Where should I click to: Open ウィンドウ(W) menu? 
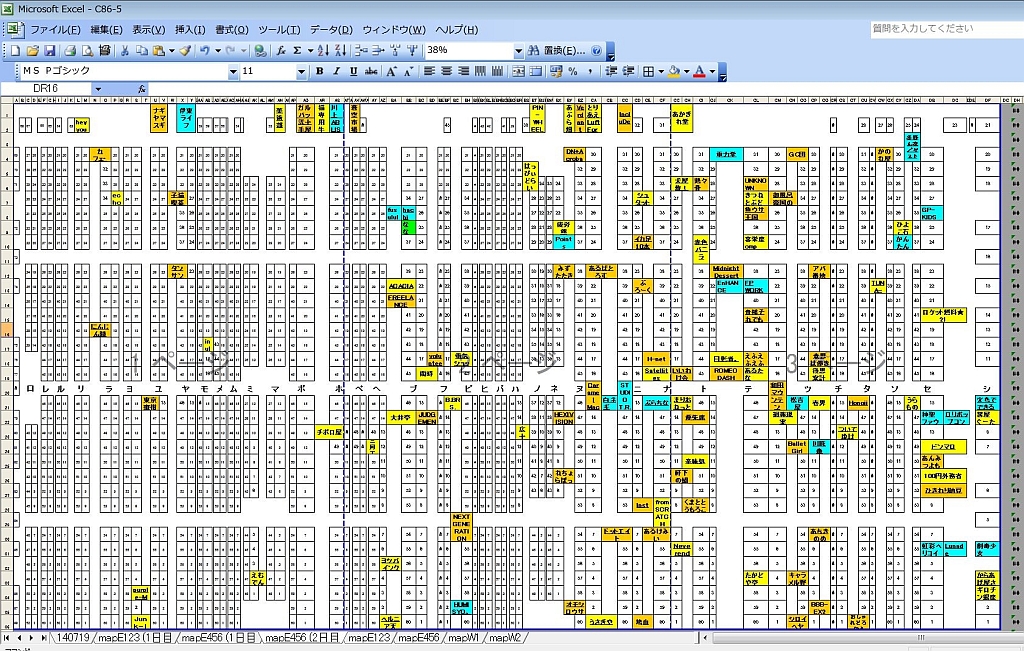(394, 29)
